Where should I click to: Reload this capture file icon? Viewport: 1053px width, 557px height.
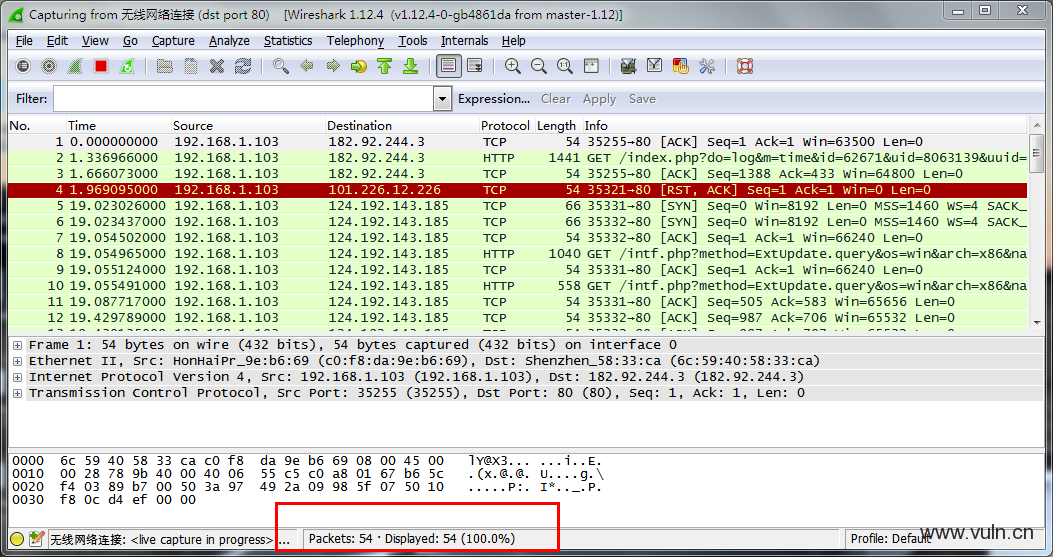242,66
